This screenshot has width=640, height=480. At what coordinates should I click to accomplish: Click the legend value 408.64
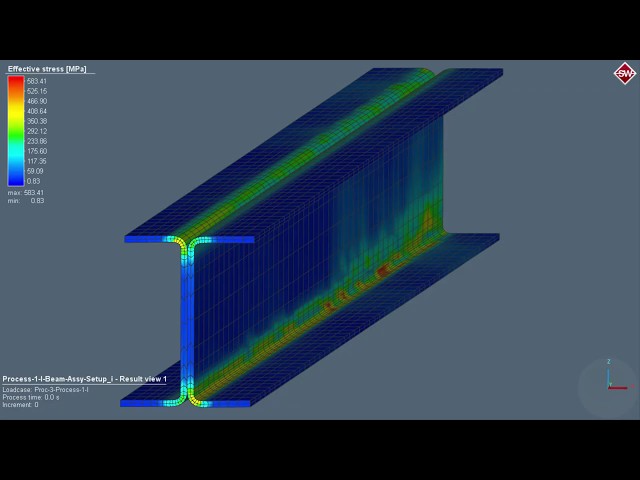pos(37,111)
